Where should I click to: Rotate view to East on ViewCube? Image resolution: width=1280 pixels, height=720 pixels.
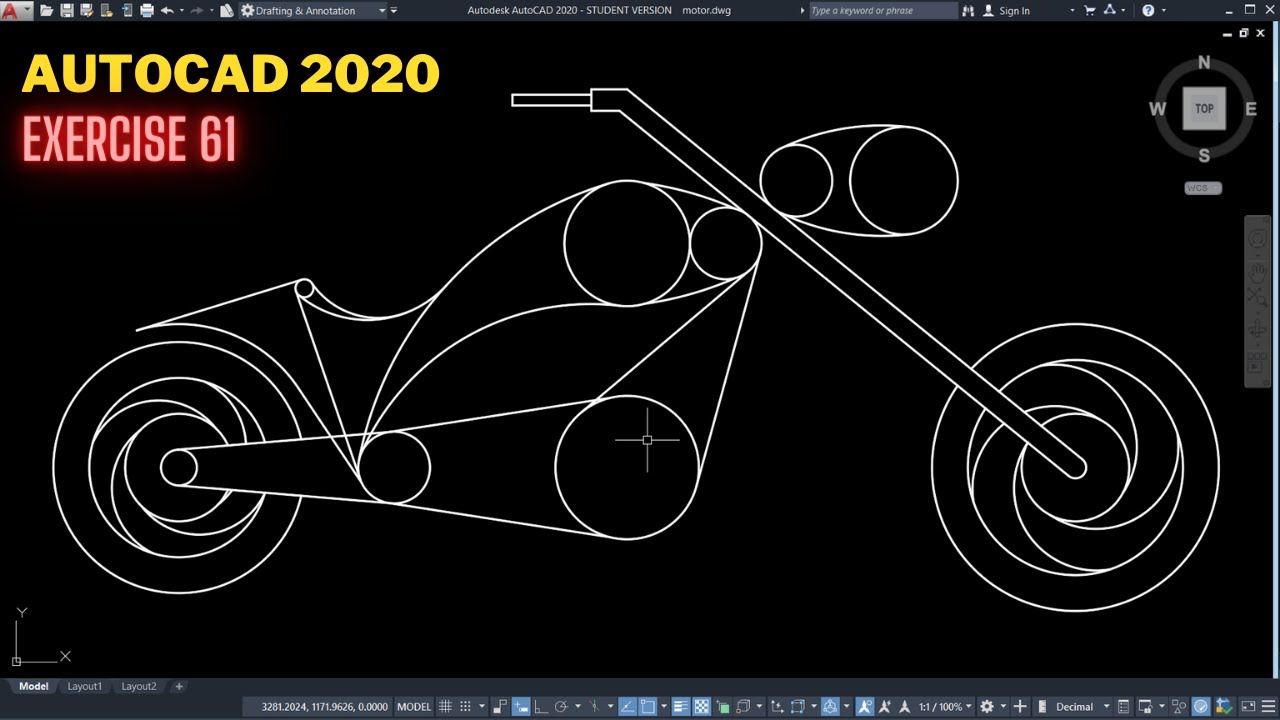(1251, 109)
